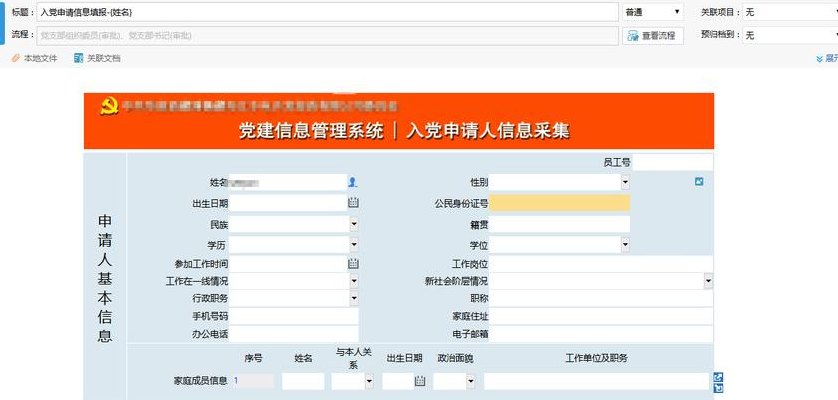
Task: Click the Communist Party emblem logo
Action: pyautogui.click(x=109, y=106)
